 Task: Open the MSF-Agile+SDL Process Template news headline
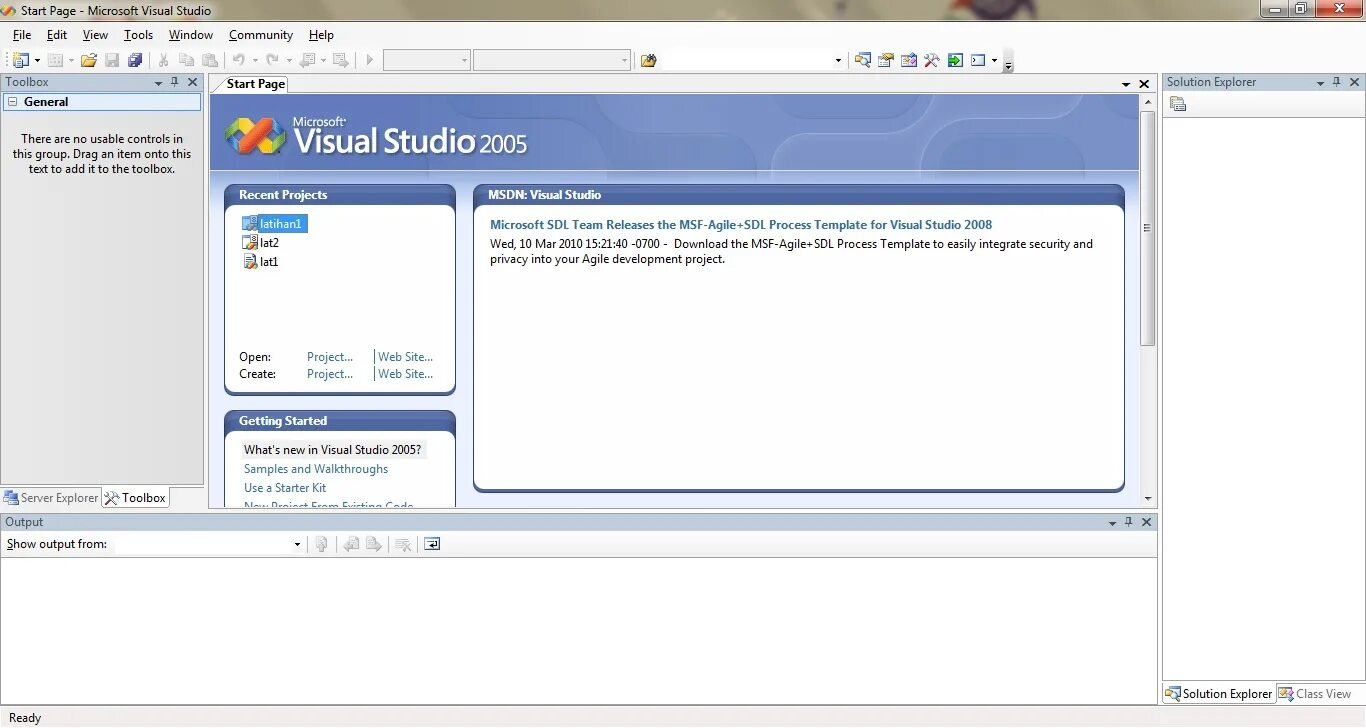coord(741,225)
